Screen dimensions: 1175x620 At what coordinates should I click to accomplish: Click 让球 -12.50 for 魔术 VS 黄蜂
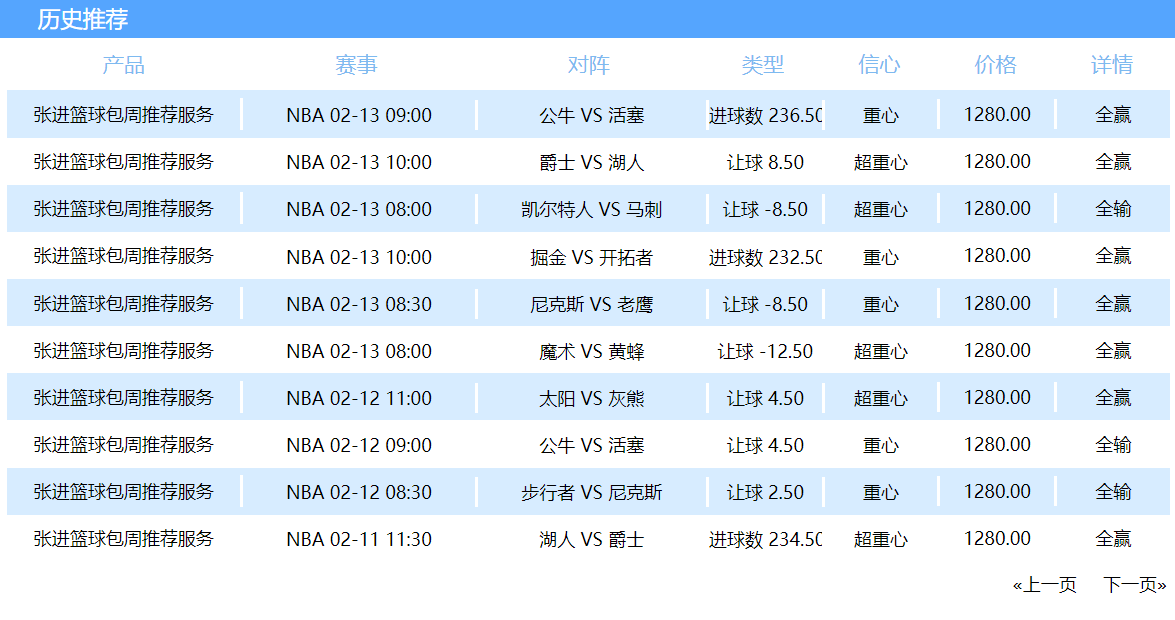(x=765, y=351)
